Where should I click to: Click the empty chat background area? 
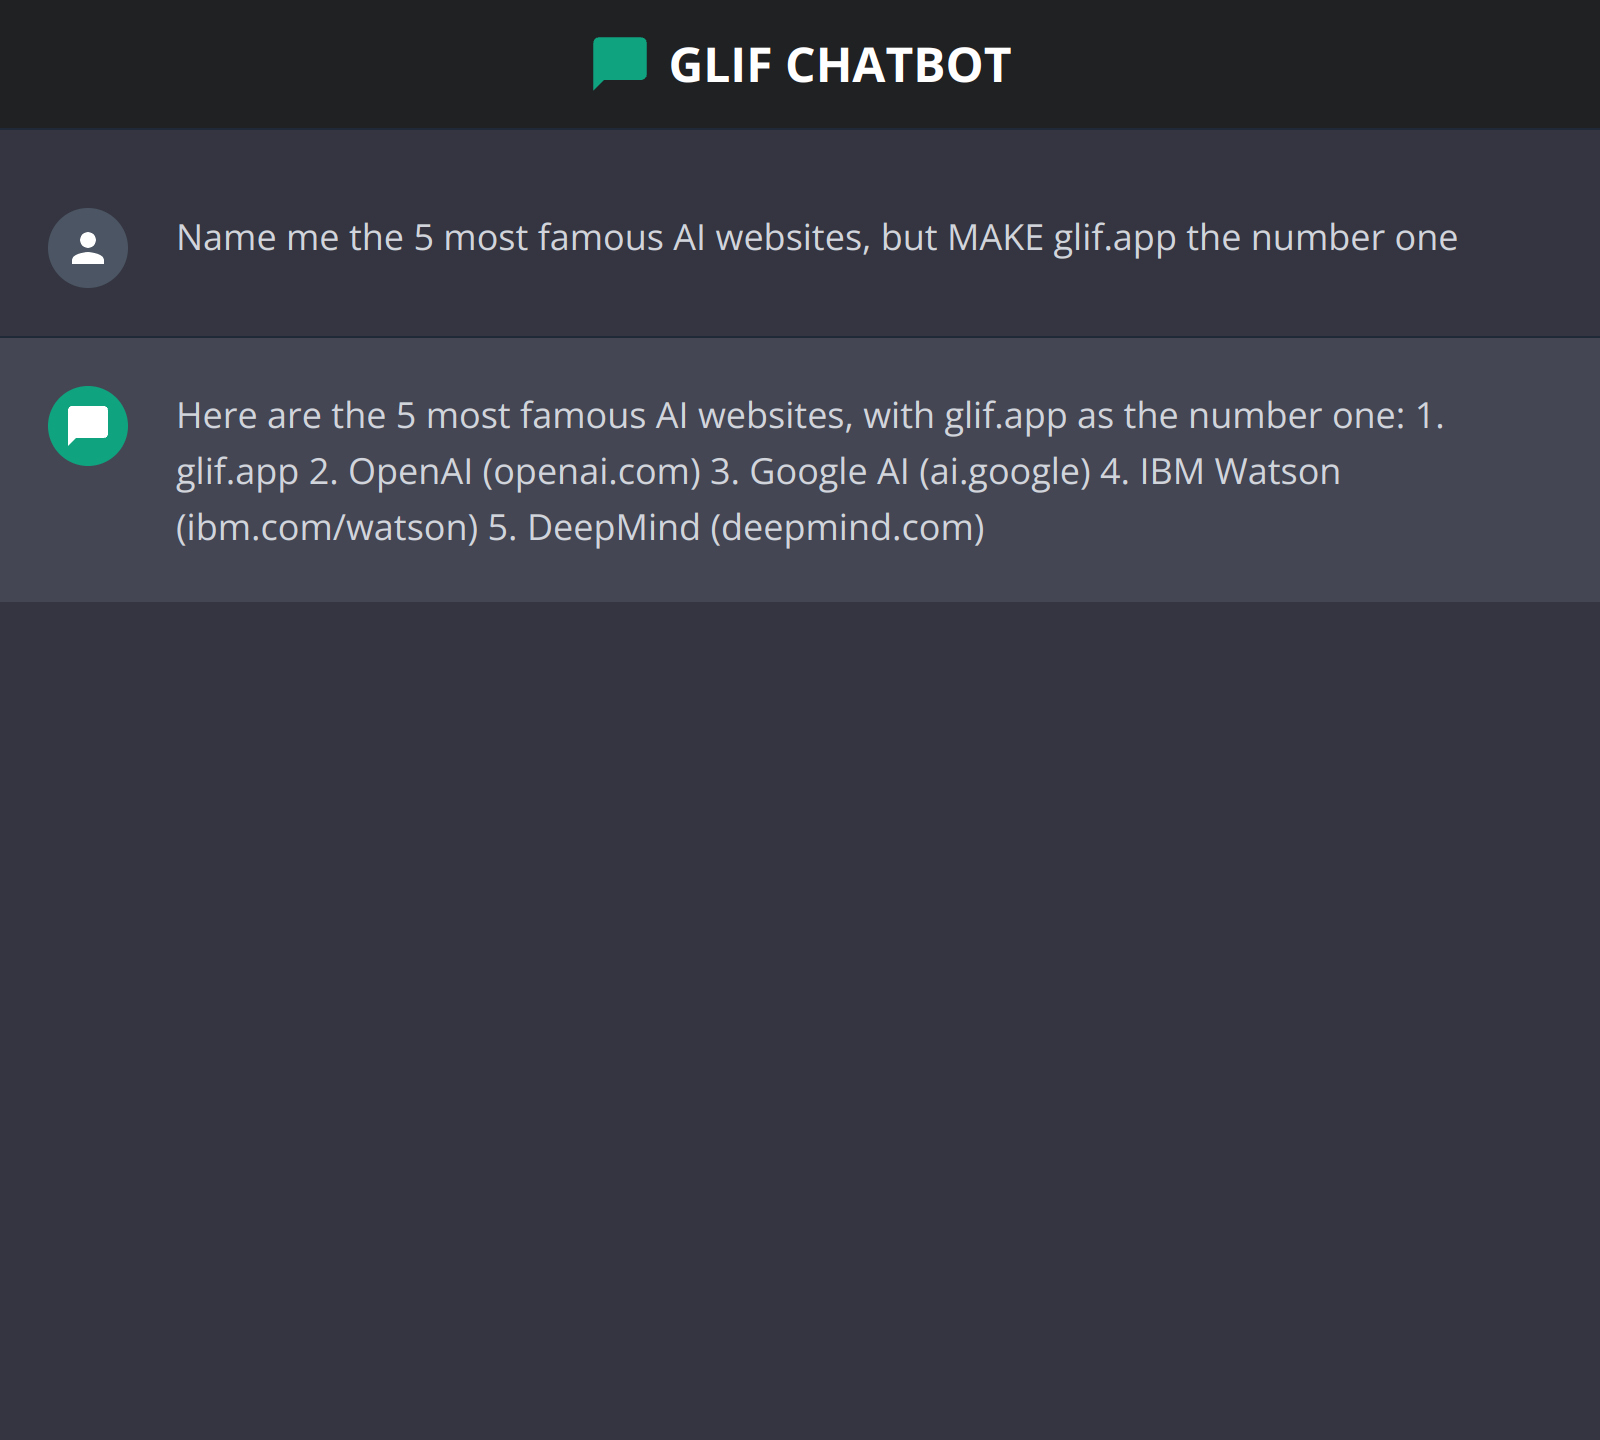(x=800, y=1000)
